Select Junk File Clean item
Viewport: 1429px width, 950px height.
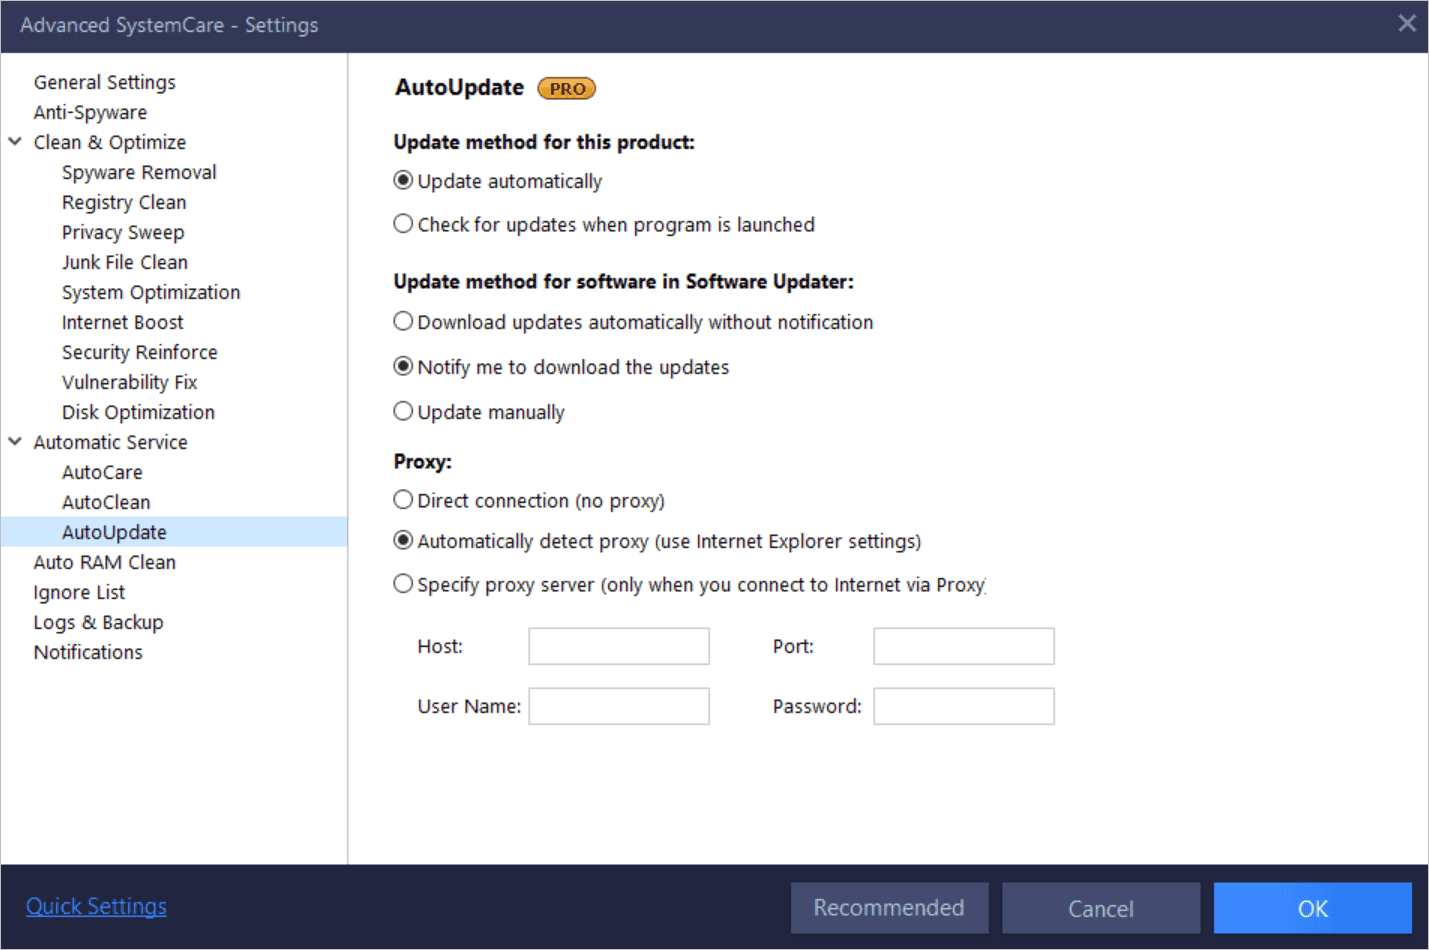coord(125,262)
